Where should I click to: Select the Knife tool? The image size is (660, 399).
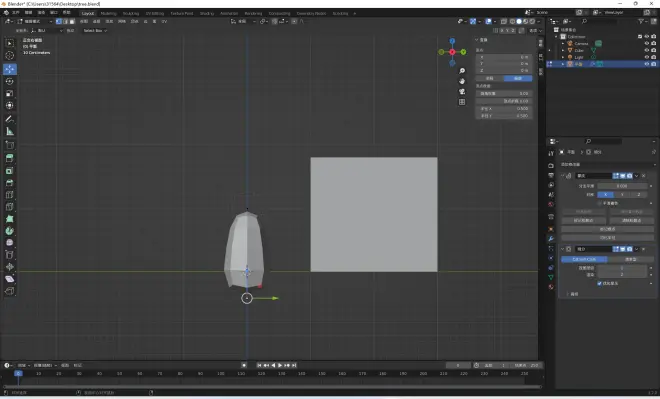9,207
